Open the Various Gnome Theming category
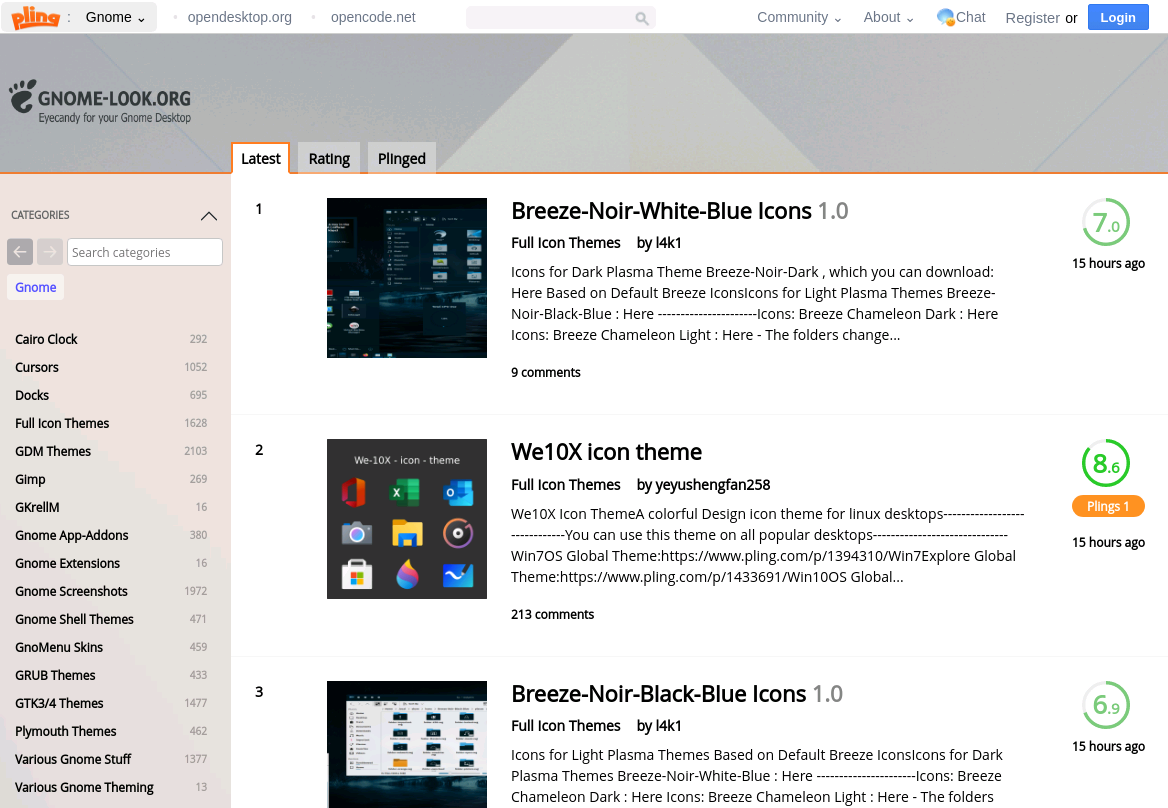The width and height of the screenshot is (1168, 808). [84, 788]
